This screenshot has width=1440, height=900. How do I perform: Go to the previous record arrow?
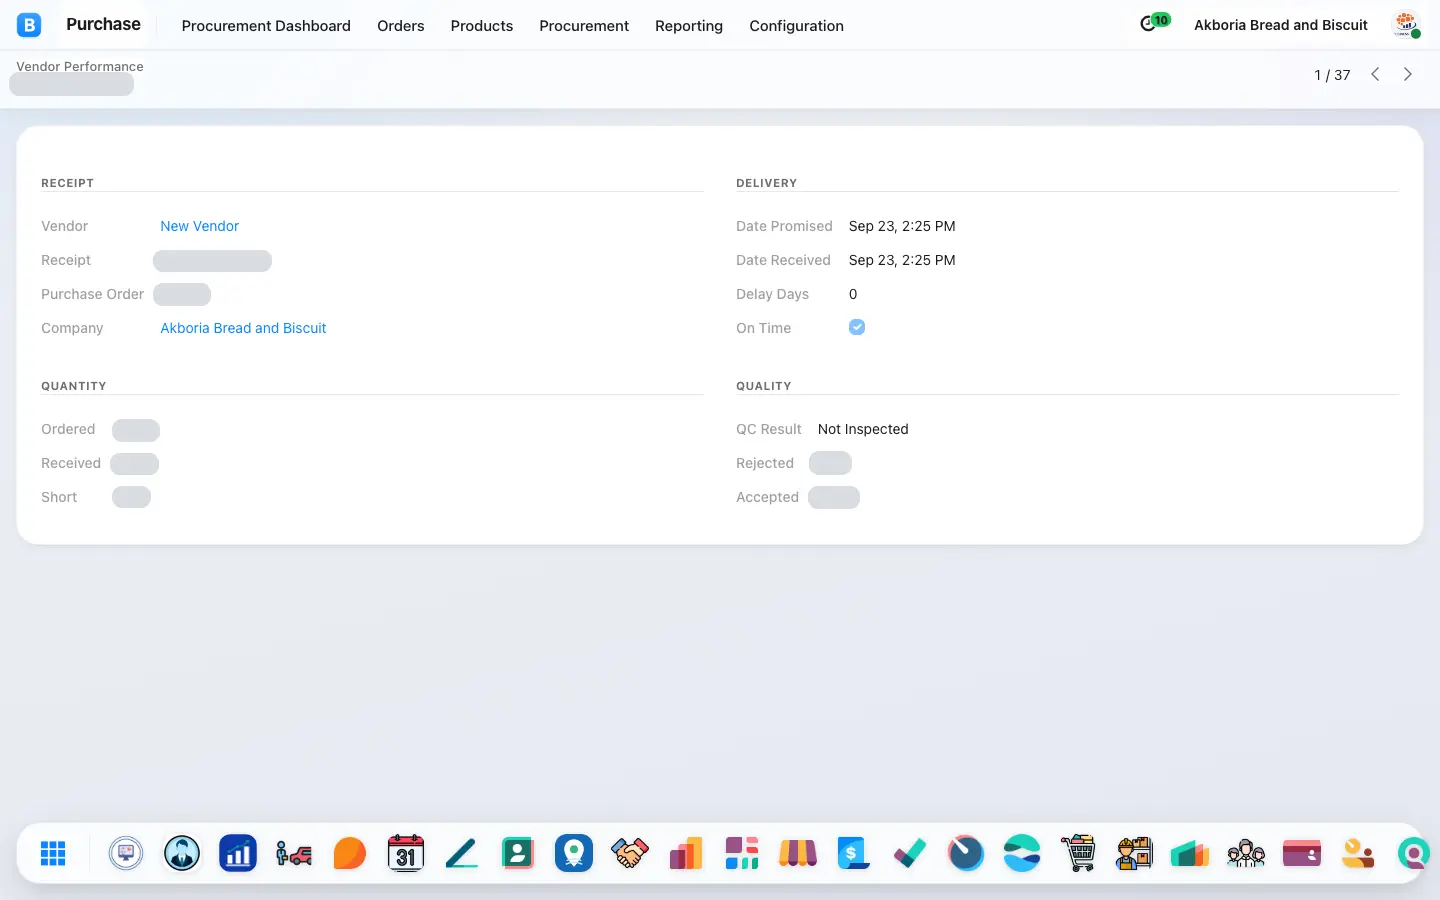[1375, 74]
